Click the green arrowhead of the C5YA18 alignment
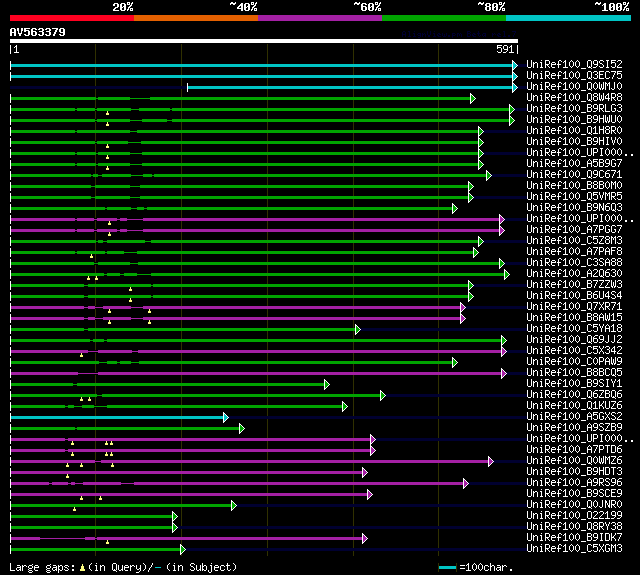This screenshot has width=640, height=575. (358, 329)
